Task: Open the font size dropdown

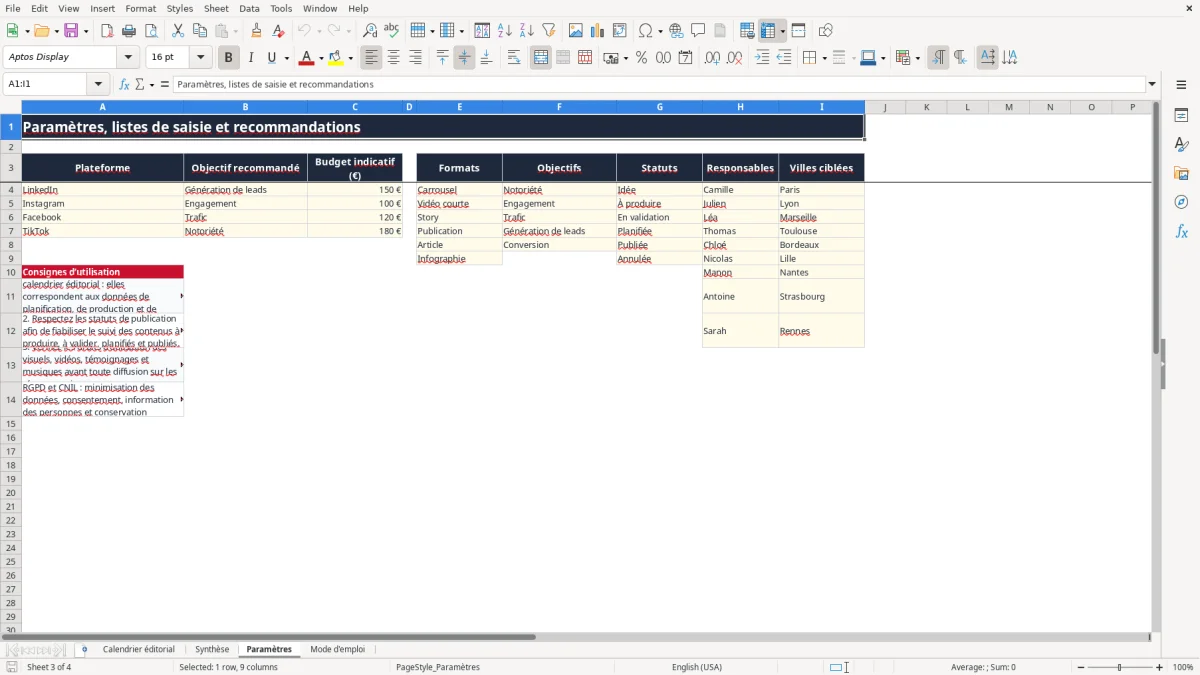Action: click(x=200, y=57)
